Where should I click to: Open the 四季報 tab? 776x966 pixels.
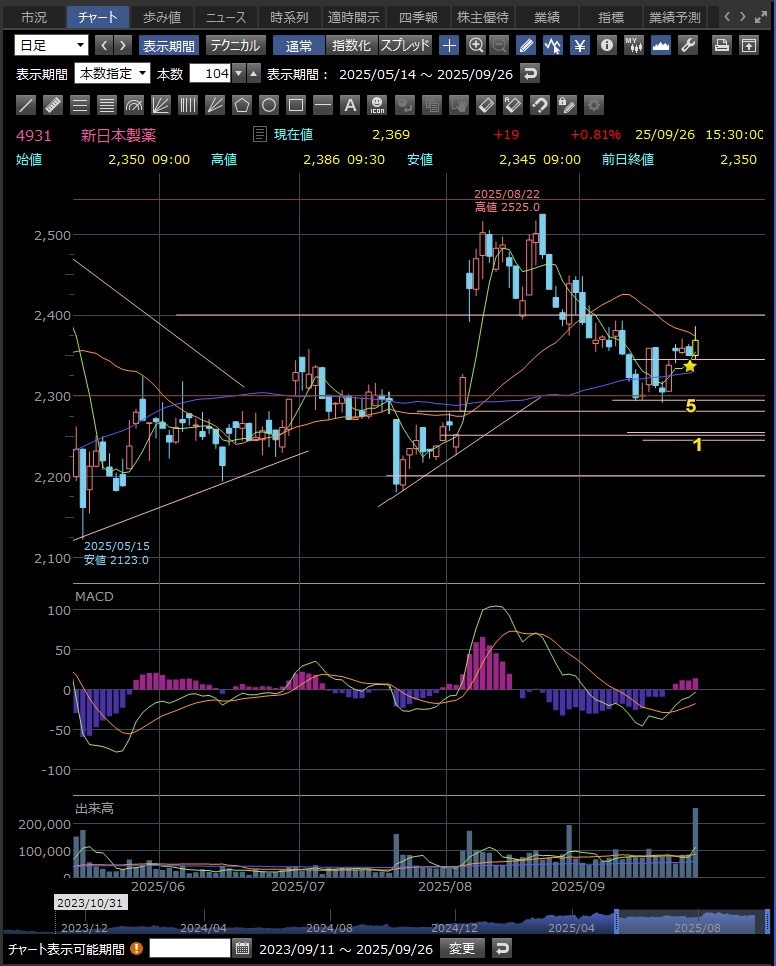(420, 17)
